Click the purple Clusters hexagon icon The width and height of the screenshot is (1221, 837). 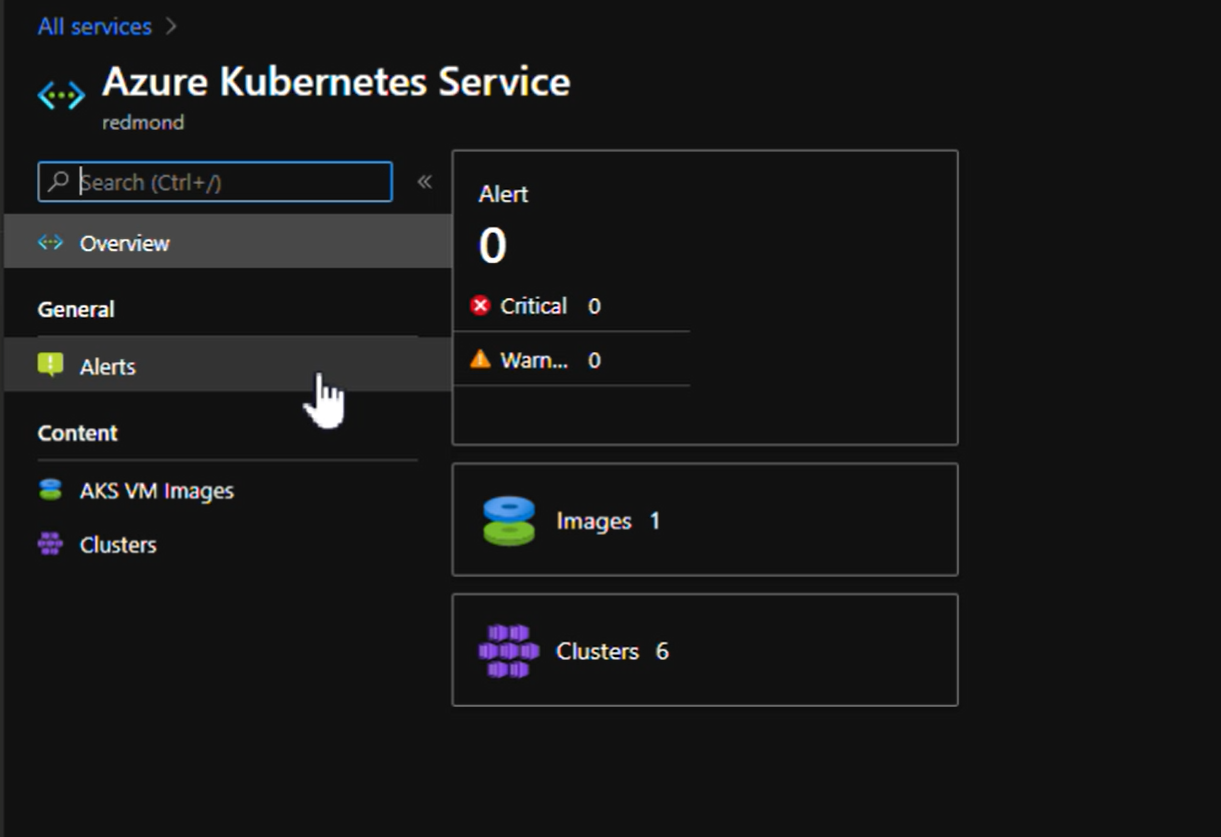508,650
